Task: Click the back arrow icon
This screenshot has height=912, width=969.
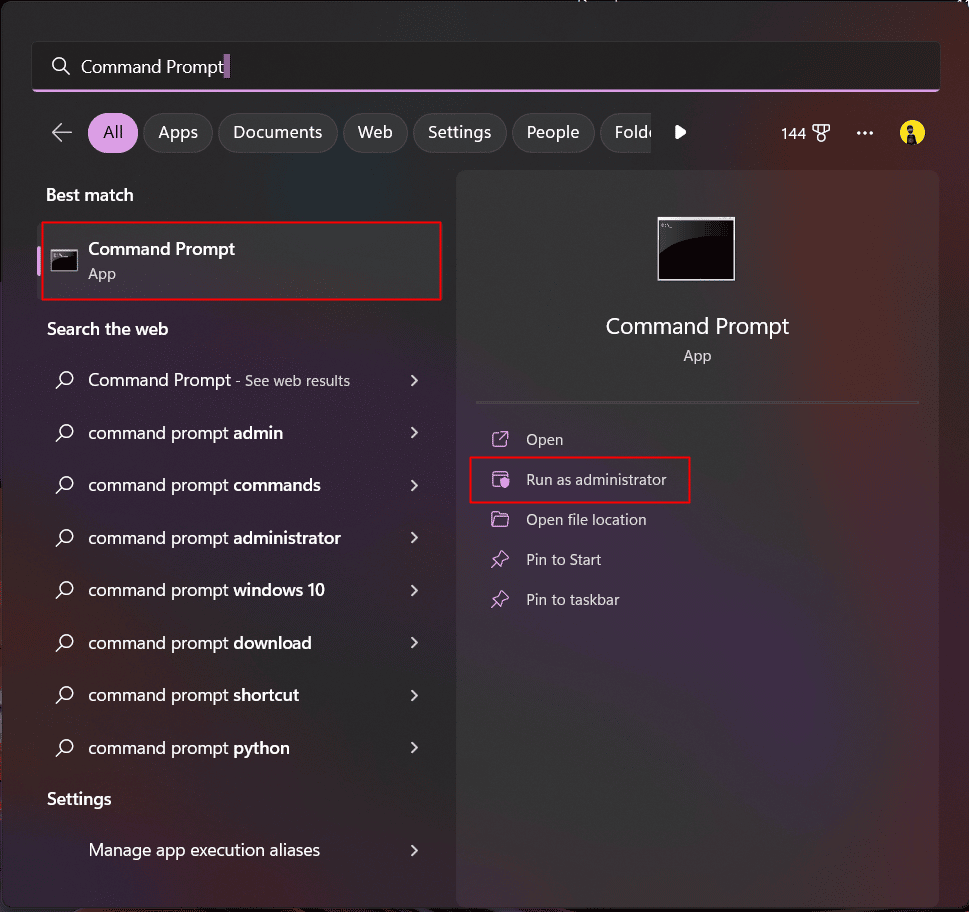Action: click(x=62, y=132)
